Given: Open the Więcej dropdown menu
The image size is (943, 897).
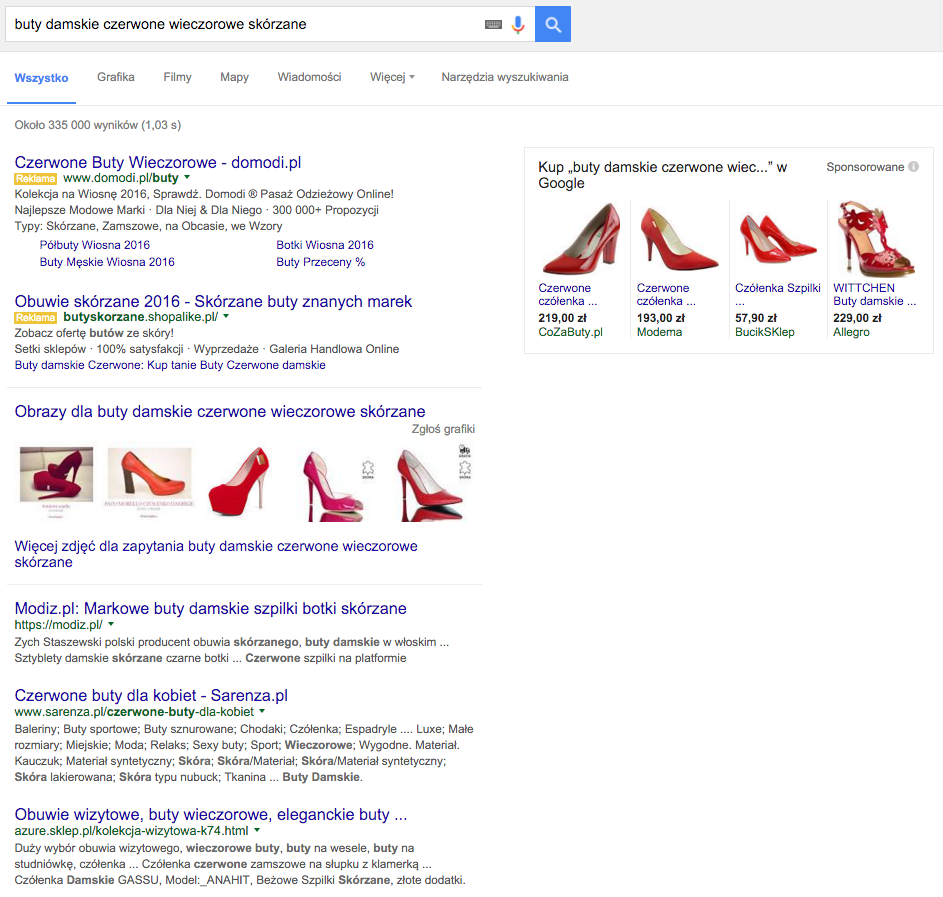Looking at the screenshot, I should pyautogui.click(x=391, y=77).
